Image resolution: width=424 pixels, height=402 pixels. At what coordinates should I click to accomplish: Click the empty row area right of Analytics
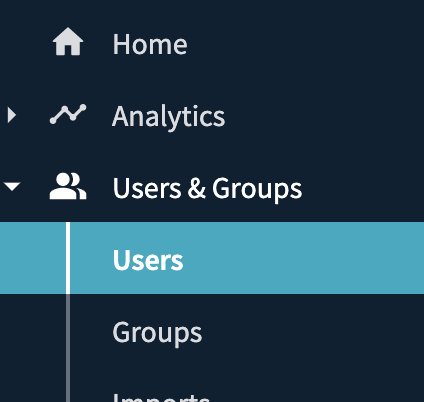tap(325, 116)
